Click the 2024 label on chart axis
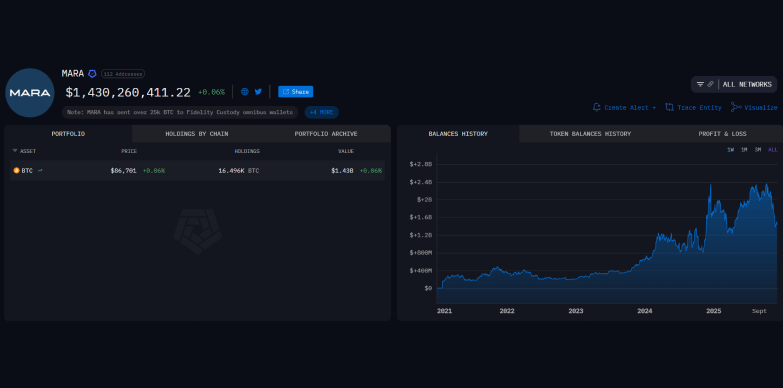 [x=645, y=311]
